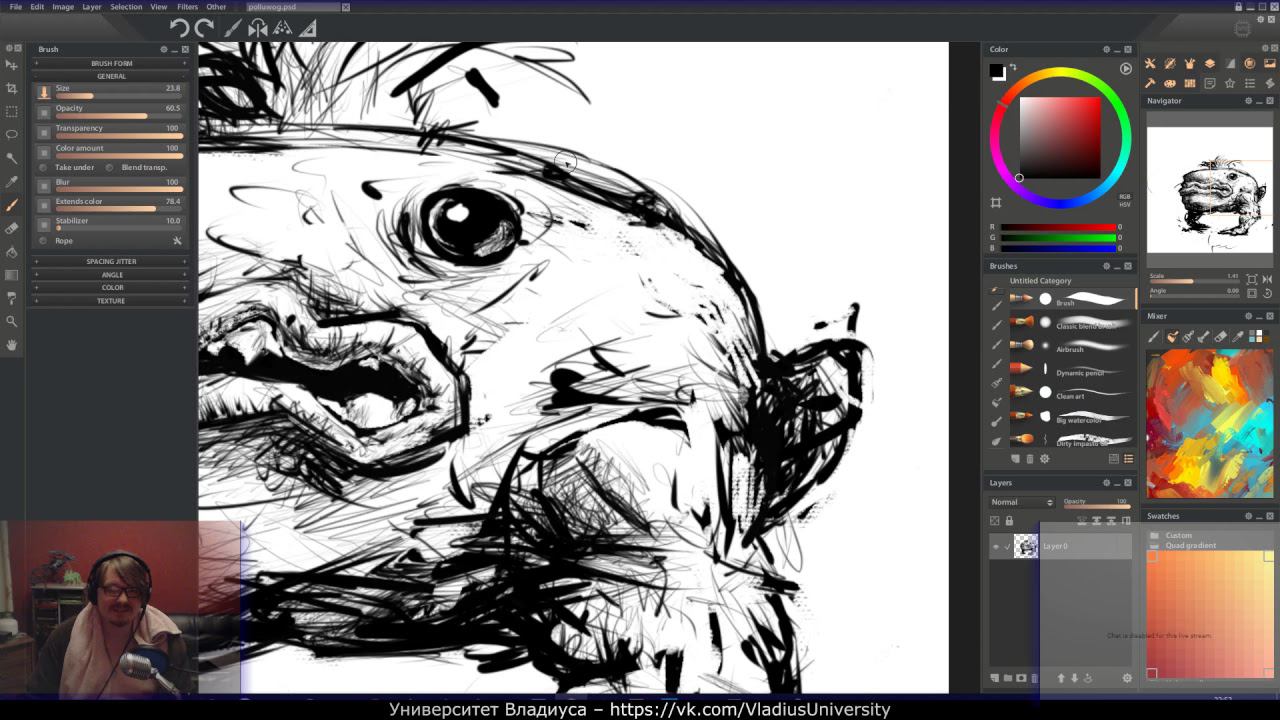Viewport: 1280px width, 720px height.
Task: Select the Crop tool
Action: pyautogui.click(x=12, y=89)
